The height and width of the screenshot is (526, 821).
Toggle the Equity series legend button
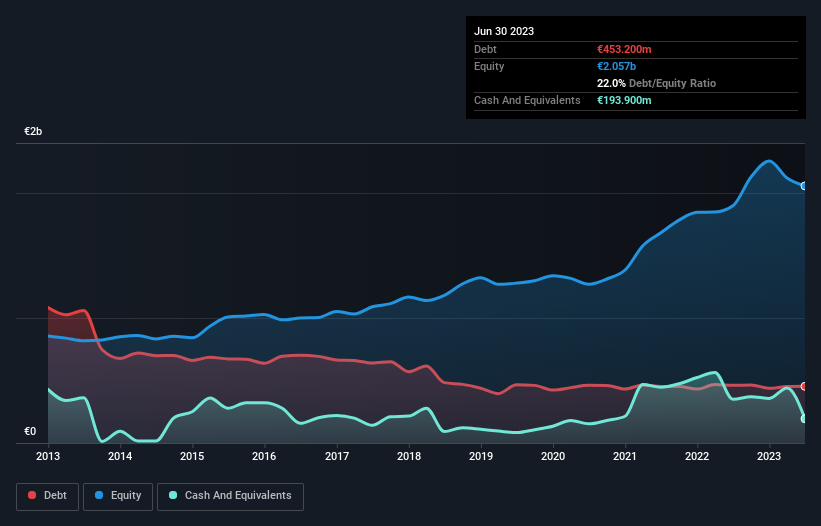pos(118,496)
